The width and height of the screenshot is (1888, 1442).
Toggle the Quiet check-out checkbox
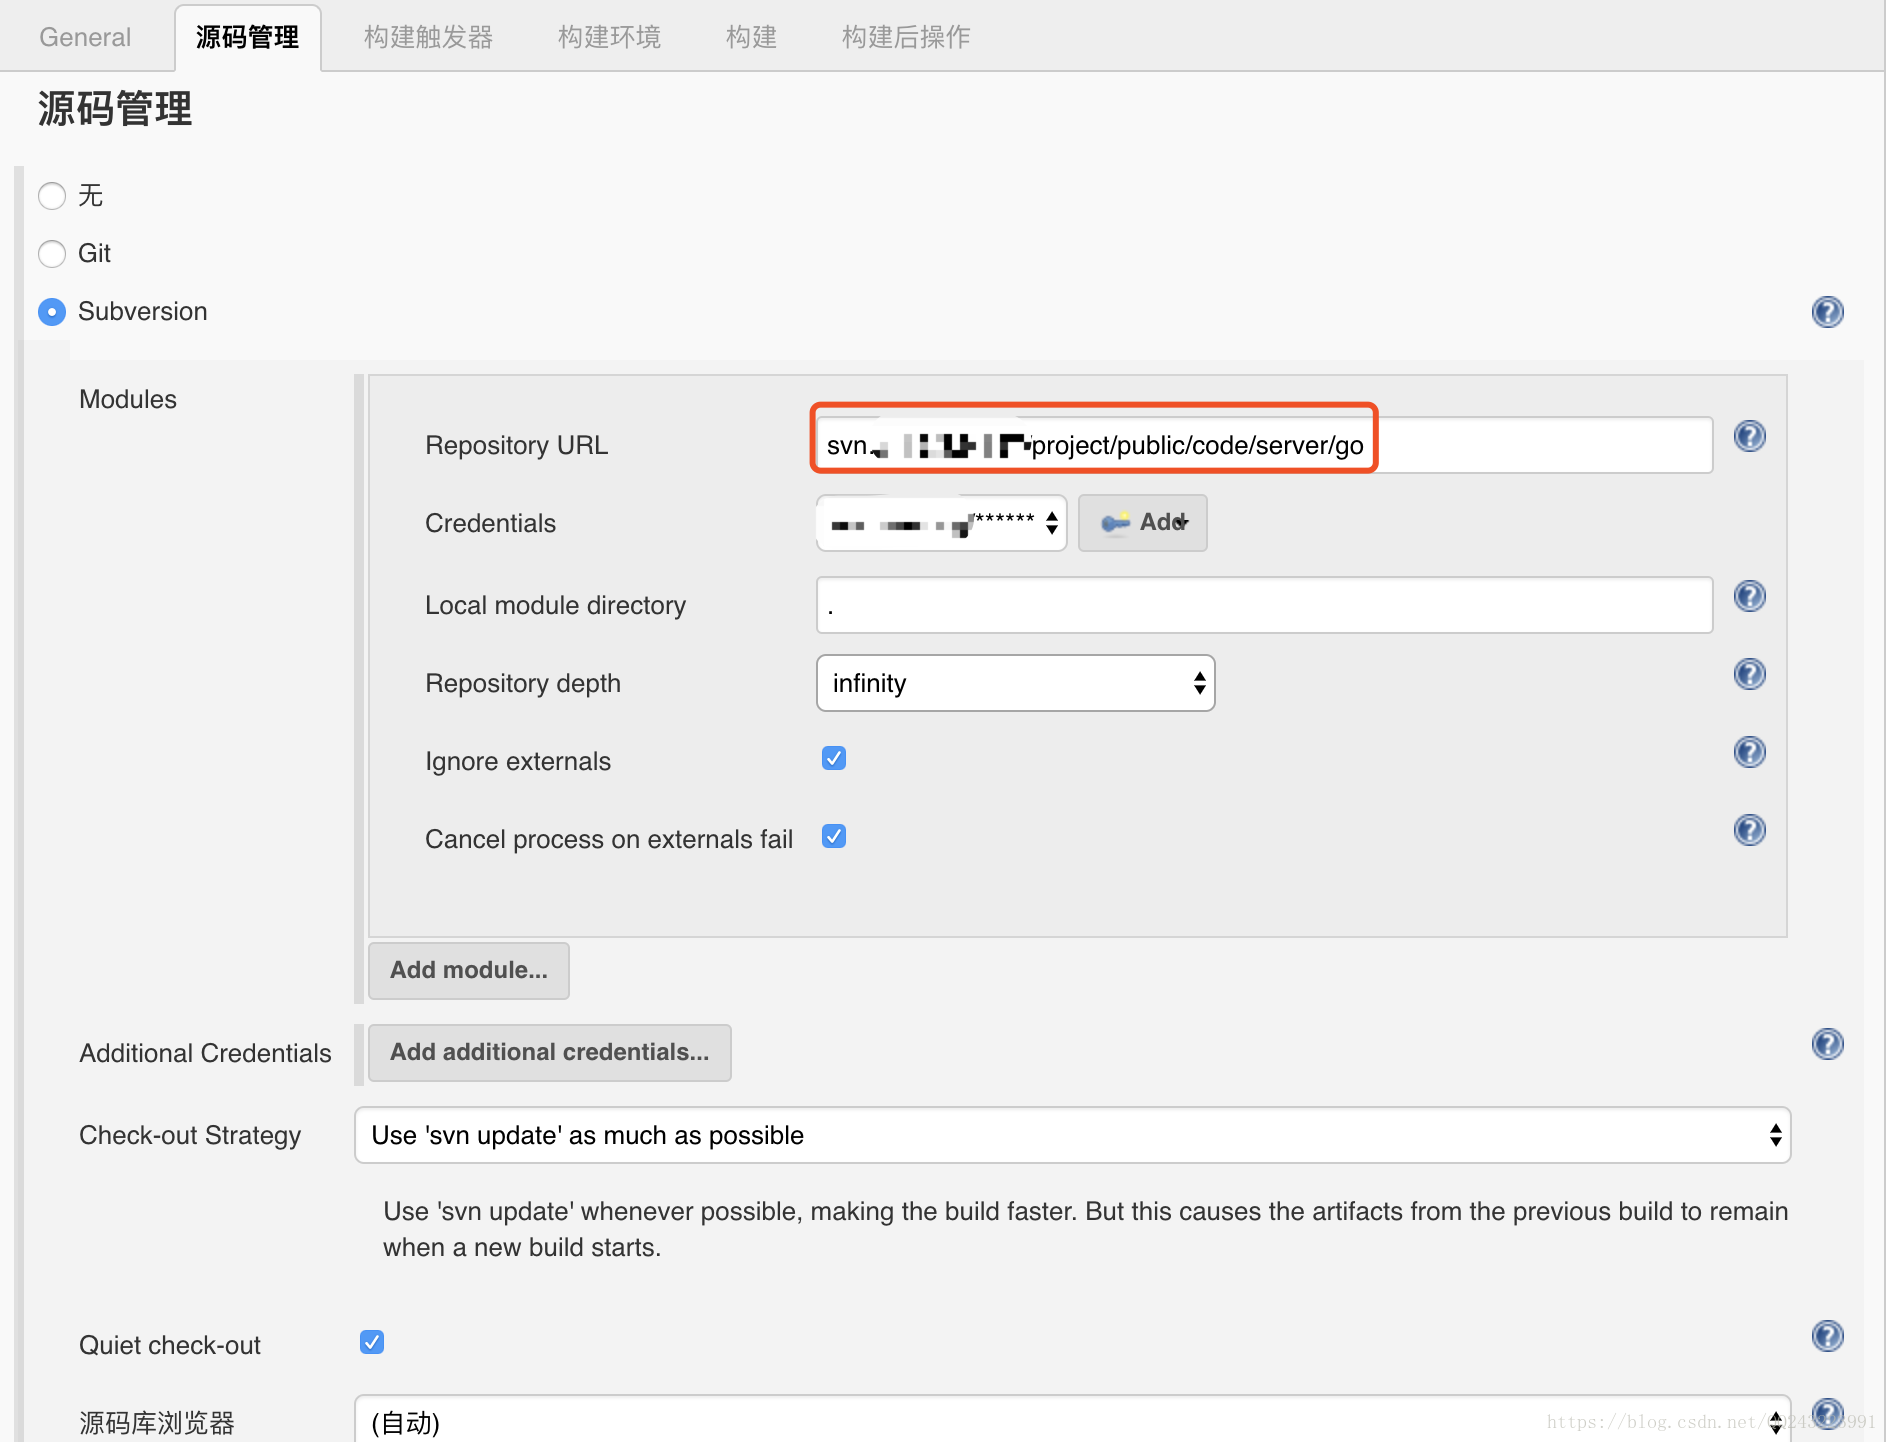[x=372, y=1342]
